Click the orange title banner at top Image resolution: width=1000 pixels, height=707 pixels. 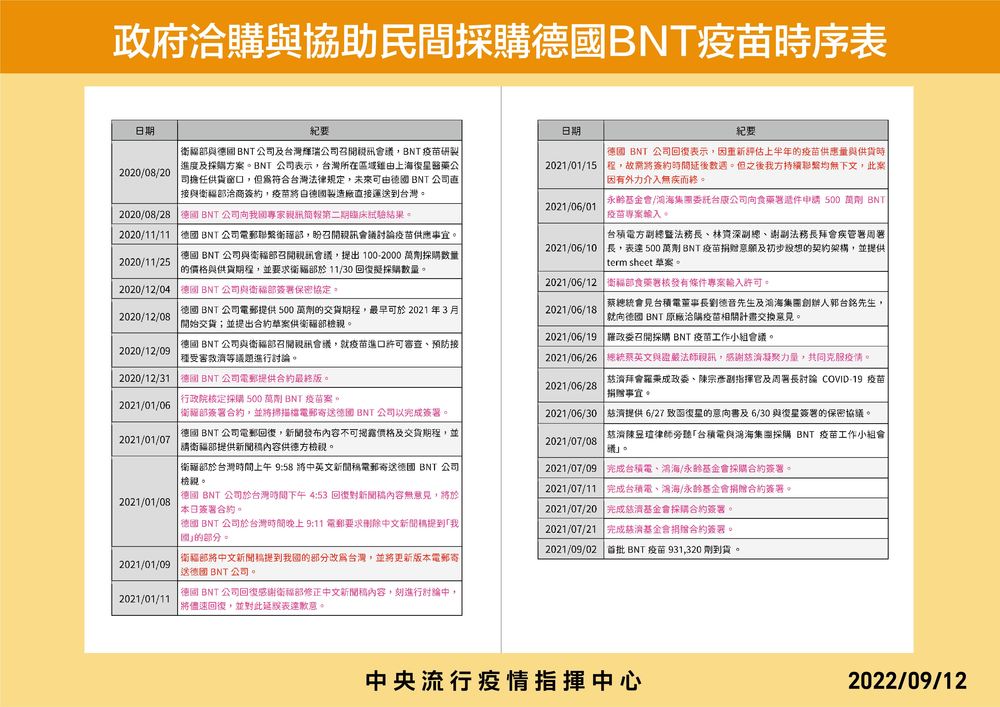(500, 38)
